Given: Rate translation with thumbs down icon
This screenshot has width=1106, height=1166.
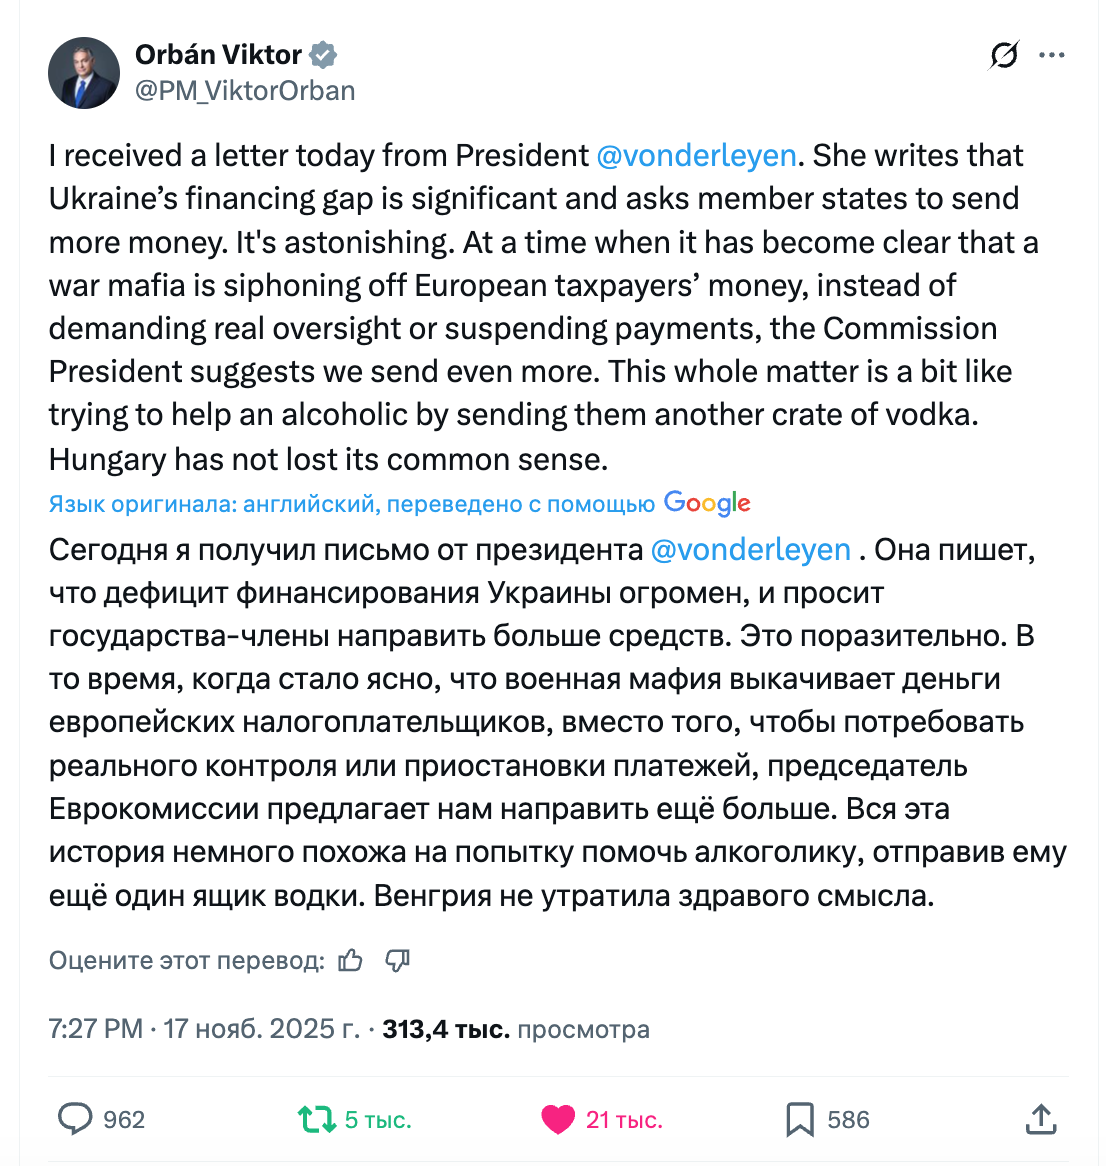Looking at the screenshot, I should [398, 961].
